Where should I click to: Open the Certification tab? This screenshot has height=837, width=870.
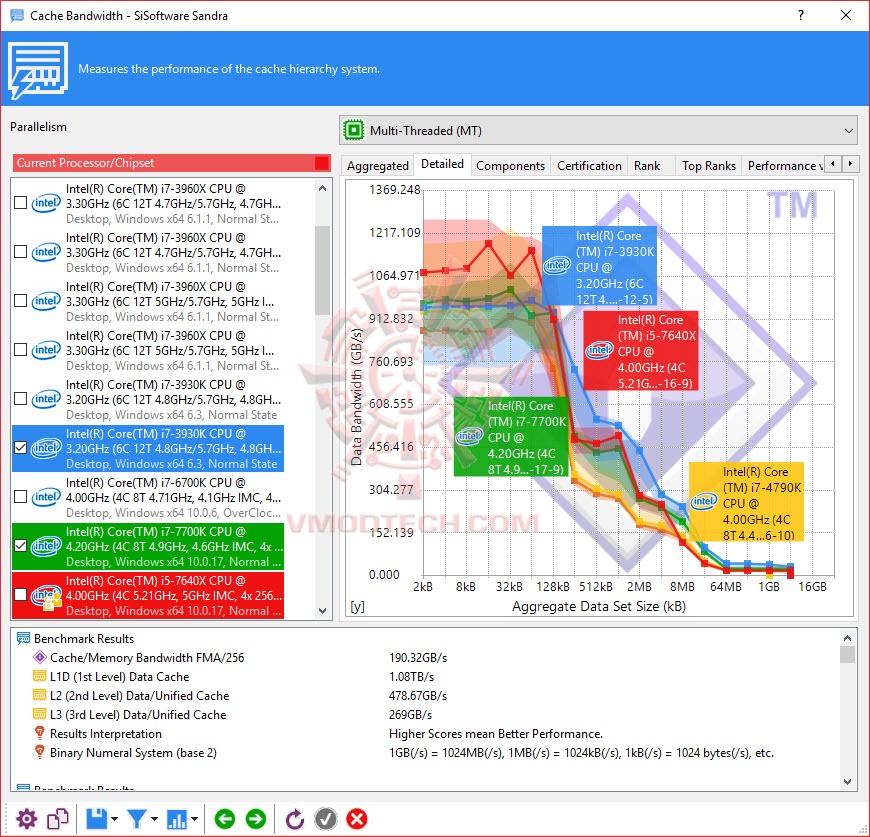(589, 165)
